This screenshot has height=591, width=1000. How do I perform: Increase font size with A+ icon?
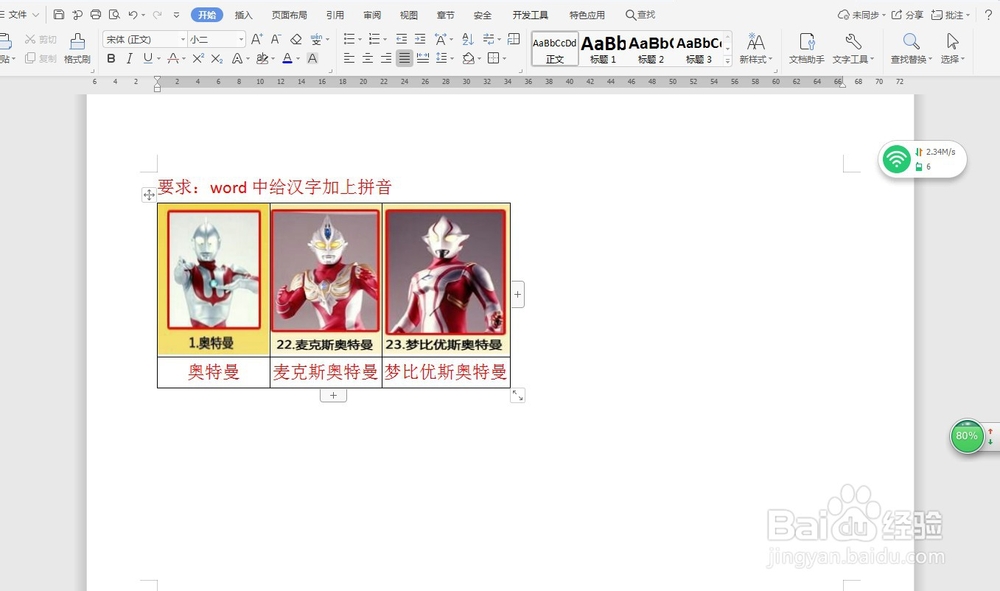tap(256, 39)
